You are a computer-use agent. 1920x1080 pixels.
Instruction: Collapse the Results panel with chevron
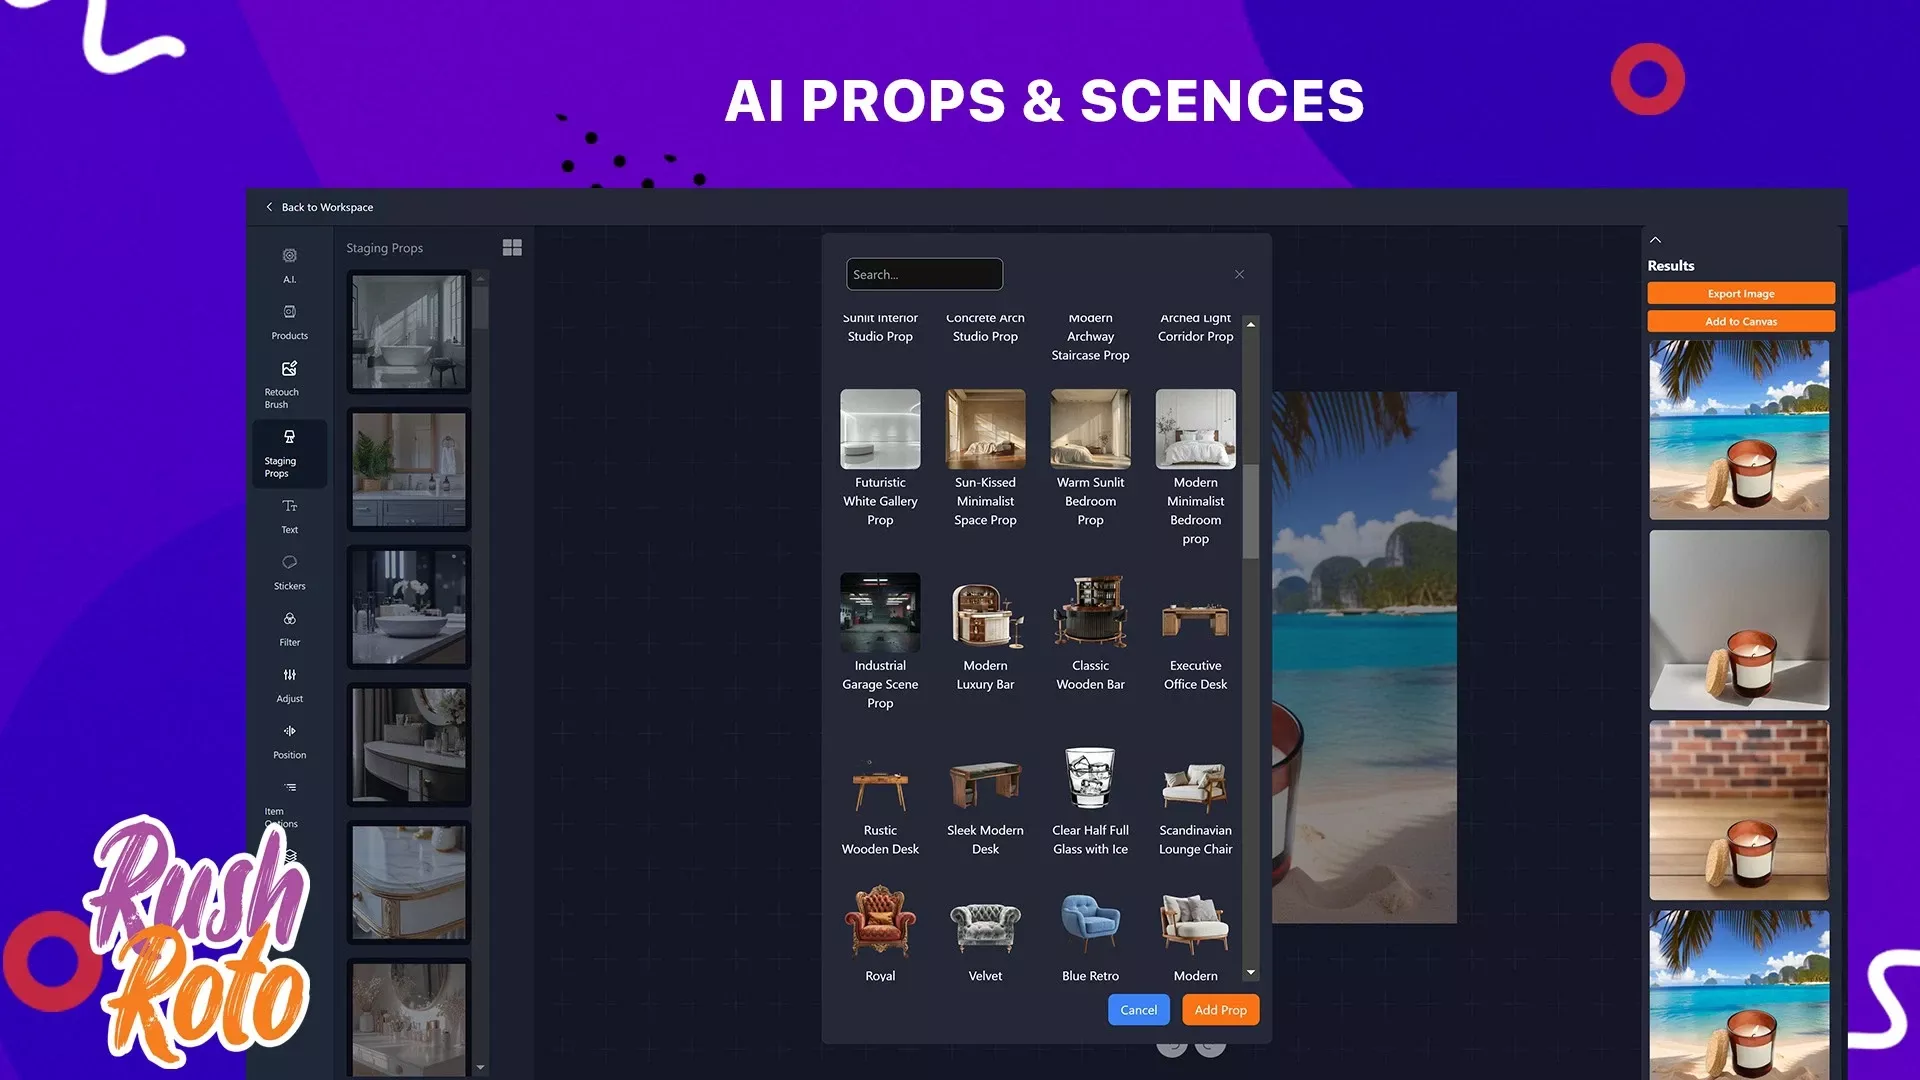click(1656, 240)
